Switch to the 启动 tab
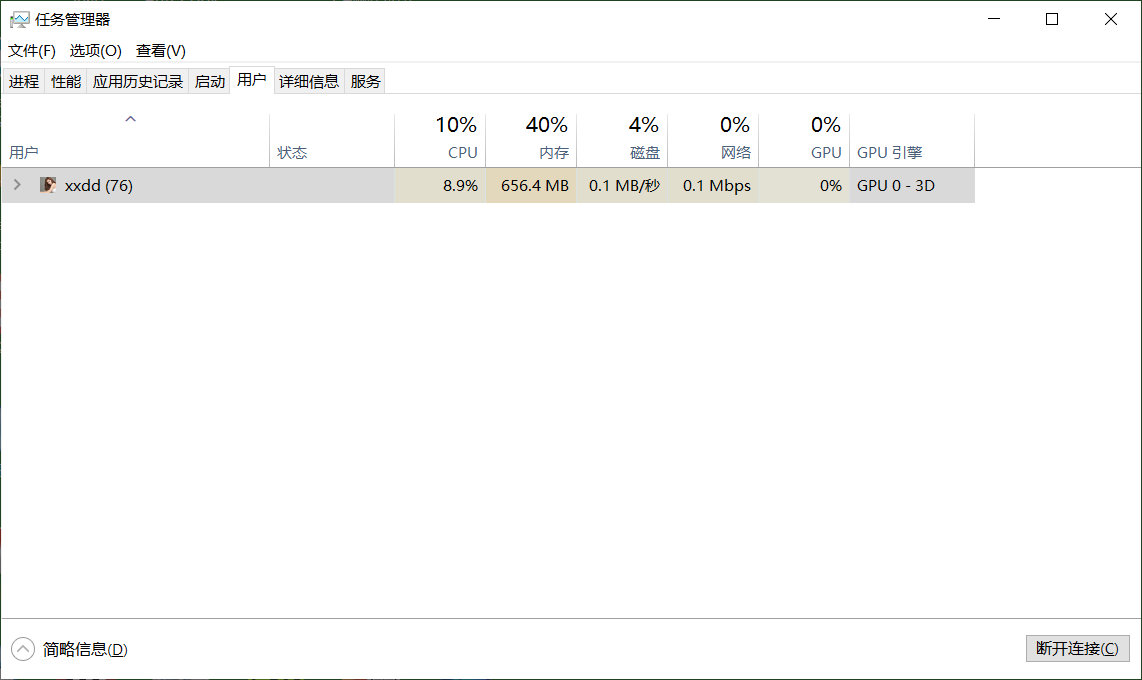This screenshot has width=1142, height=680. coord(209,81)
